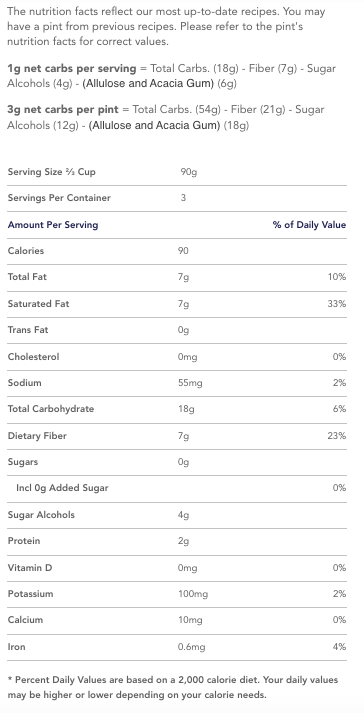Viewport: 364px width, 713px height.
Task: Select the Total Fat percentage value 10%
Action: coord(337,277)
